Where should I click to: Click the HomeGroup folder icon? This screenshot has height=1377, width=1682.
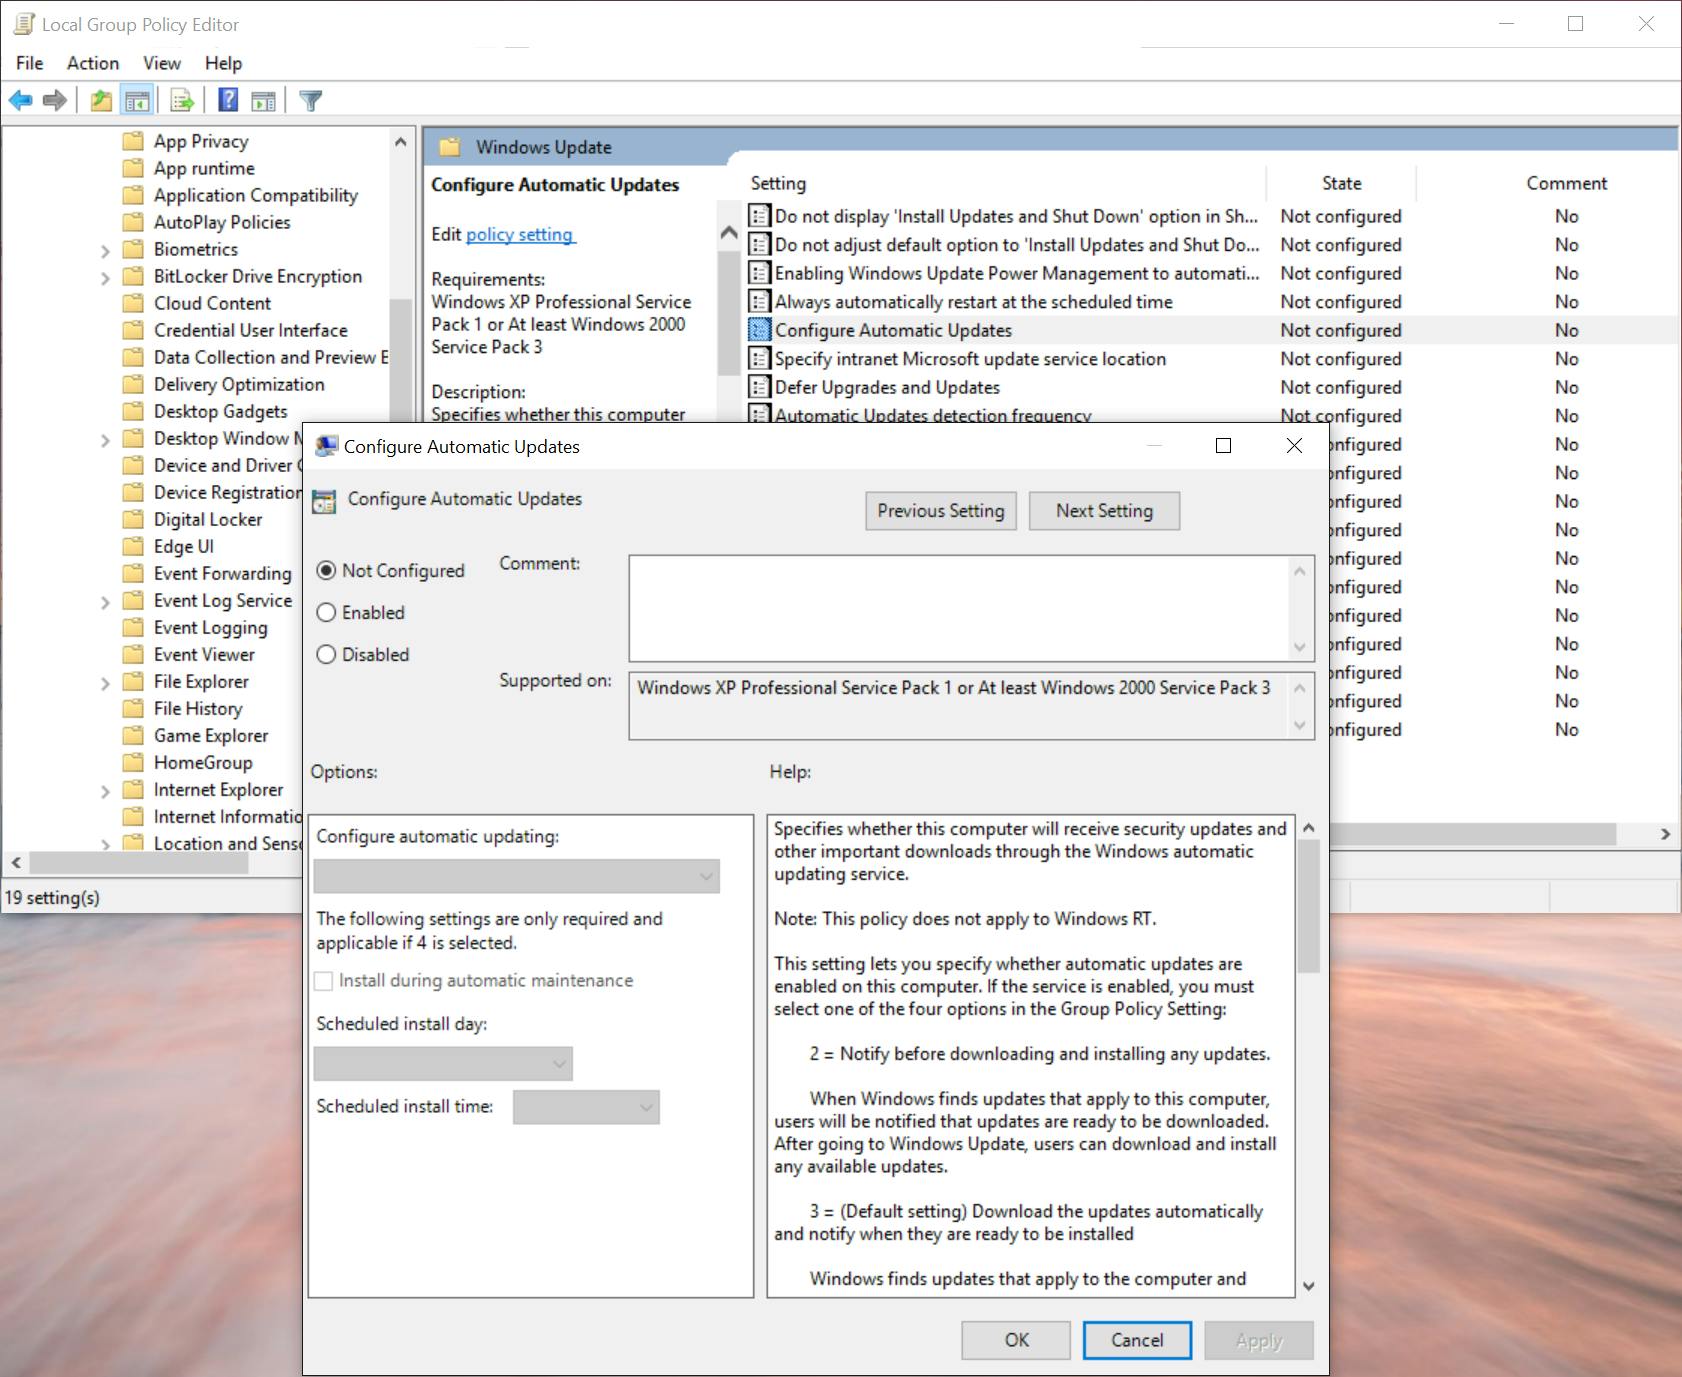(x=133, y=762)
